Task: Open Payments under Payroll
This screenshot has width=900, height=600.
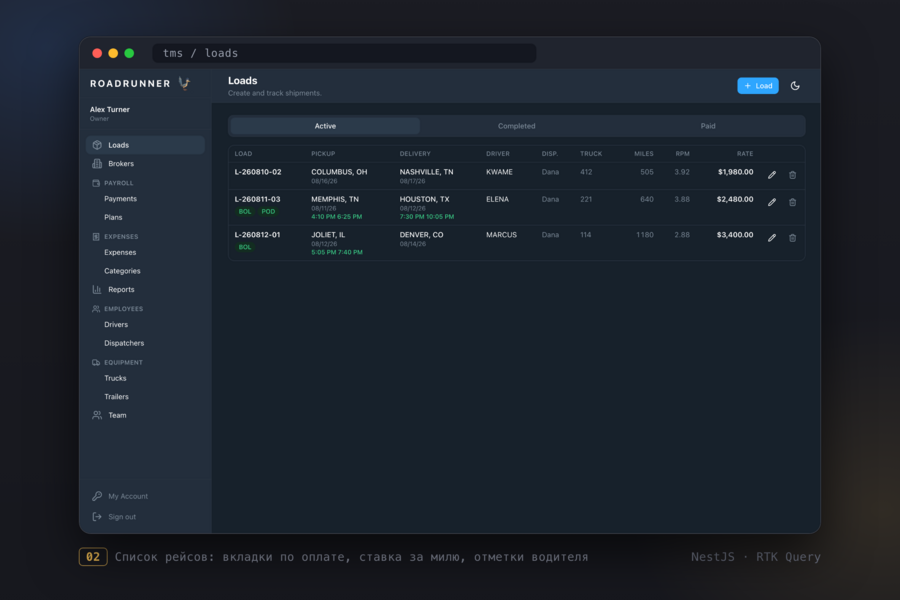Action: pos(121,199)
